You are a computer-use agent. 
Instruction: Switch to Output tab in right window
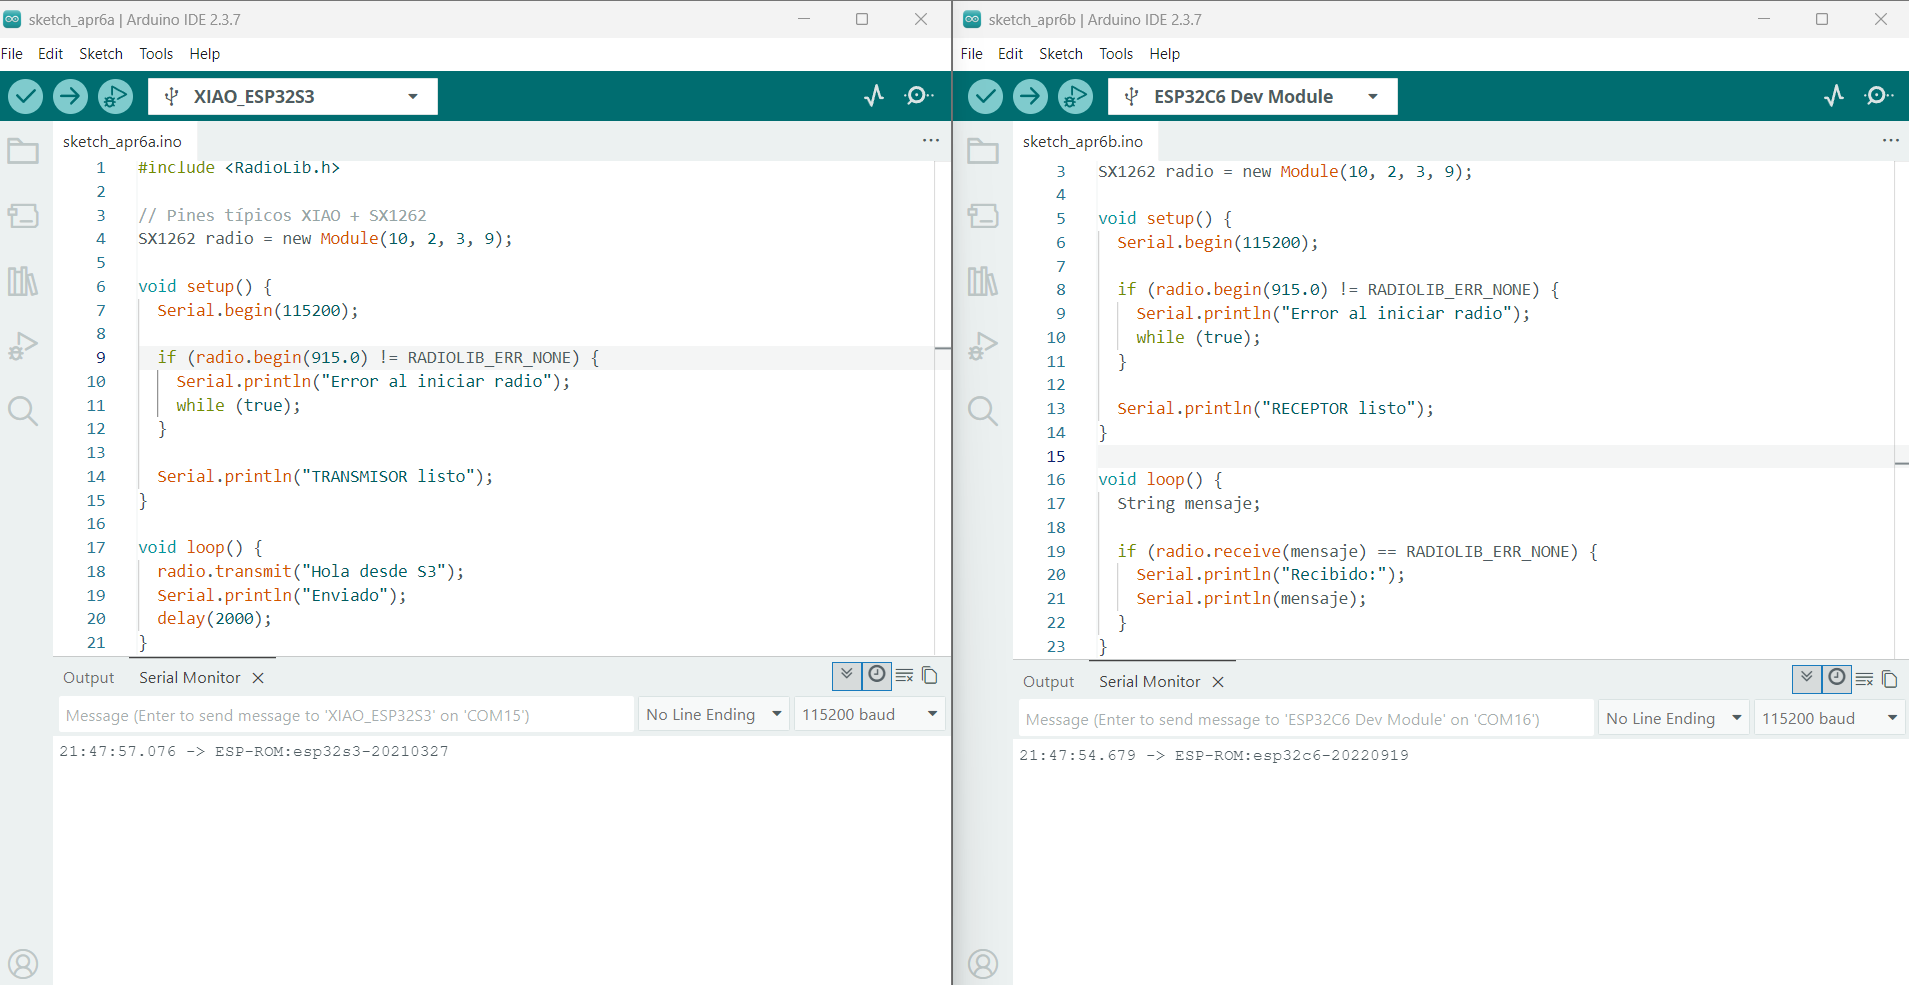pyautogui.click(x=1048, y=681)
